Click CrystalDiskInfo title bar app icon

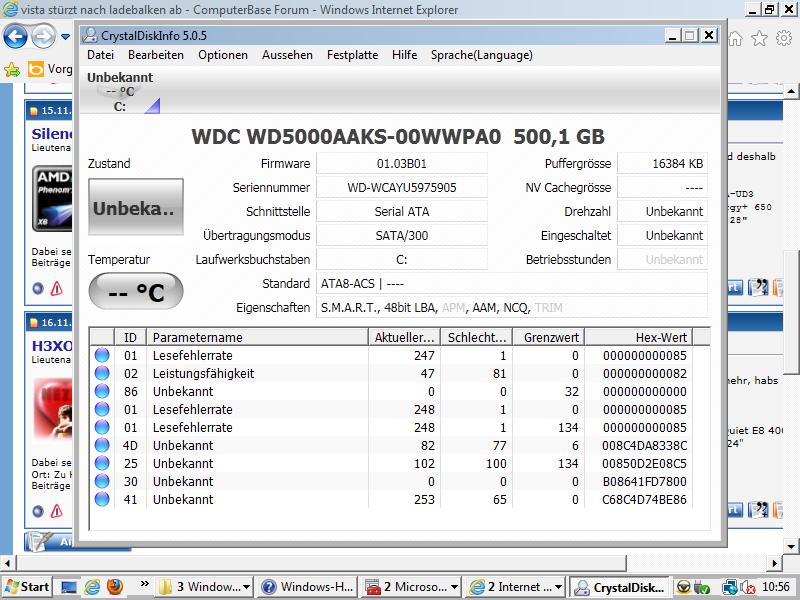(x=90, y=35)
